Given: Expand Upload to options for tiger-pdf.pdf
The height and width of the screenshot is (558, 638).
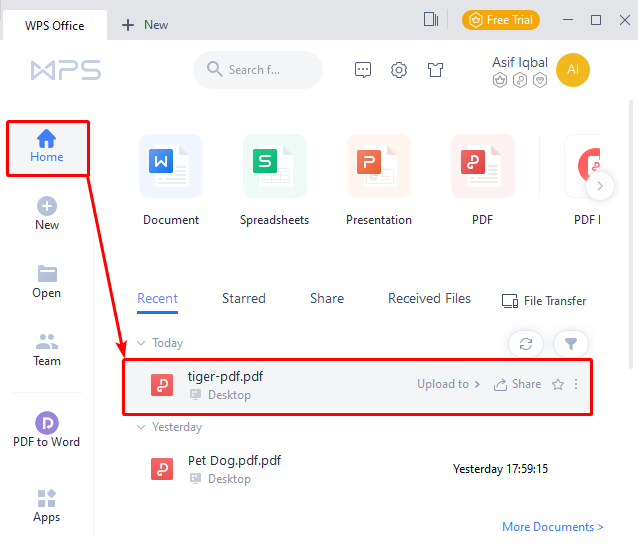Looking at the screenshot, I should (x=448, y=384).
